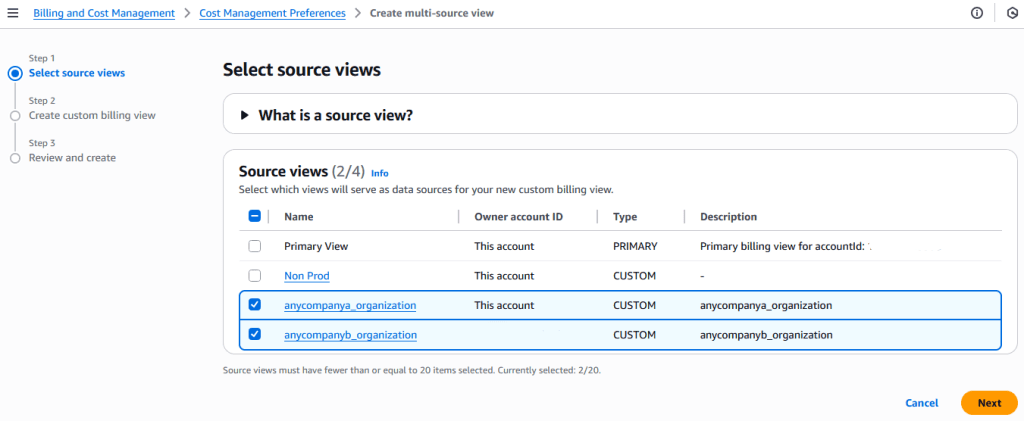The image size is (1024, 421).
Task: Check the Non Prod checkbox
Action: pos(255,276)
